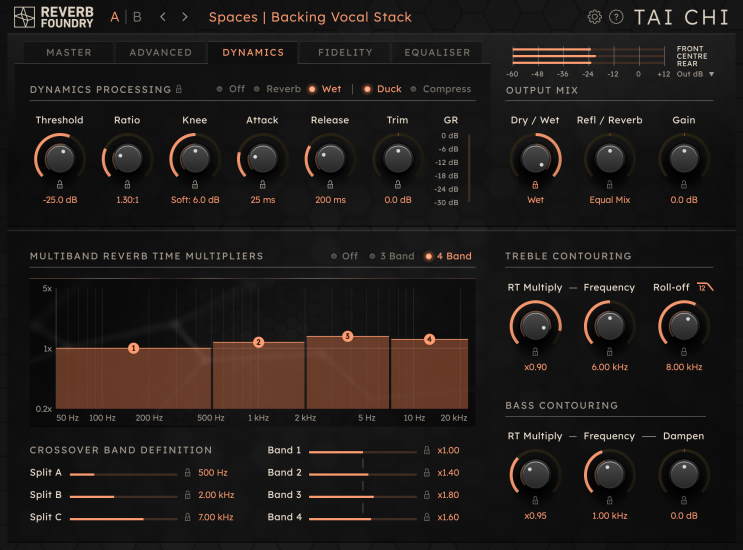Lock the Attack knob parameter
The image size is (743, 550).
pyautogui.click(x=263, y=184)
